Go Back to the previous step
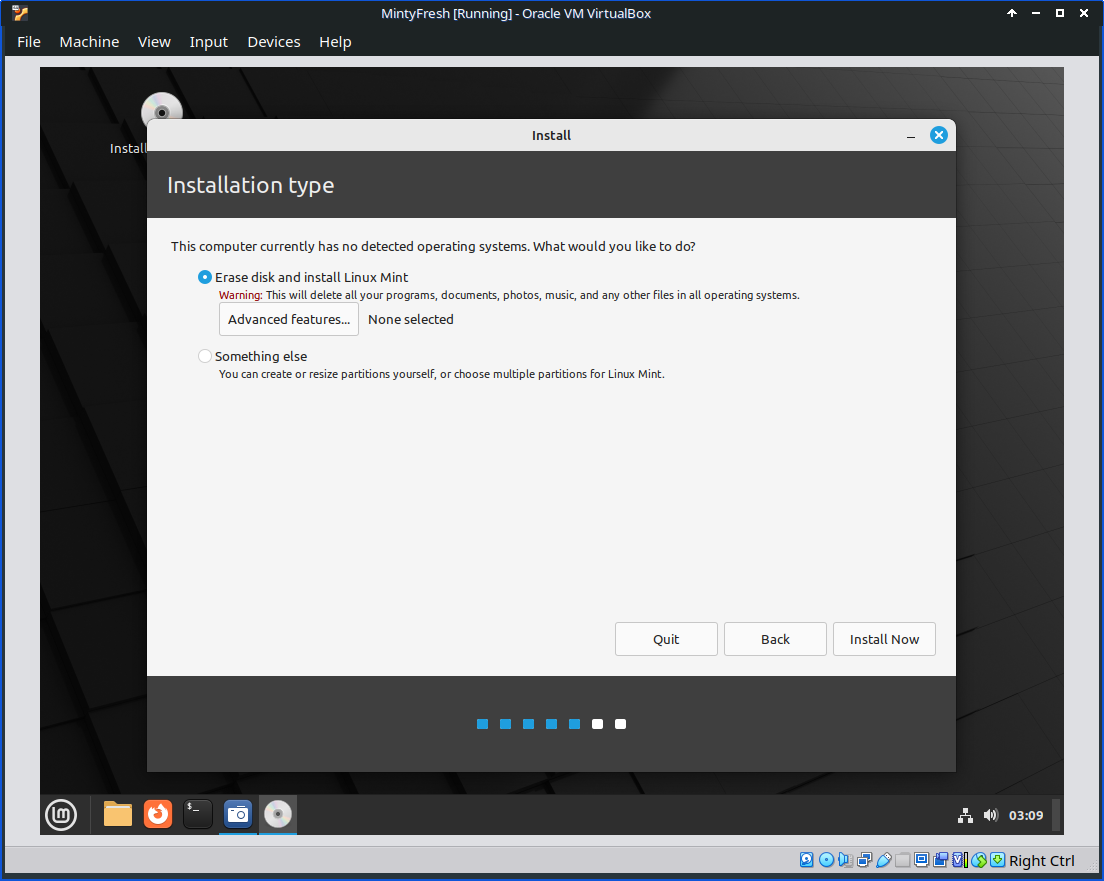1104x881 pixels. [x=775, y=639]
